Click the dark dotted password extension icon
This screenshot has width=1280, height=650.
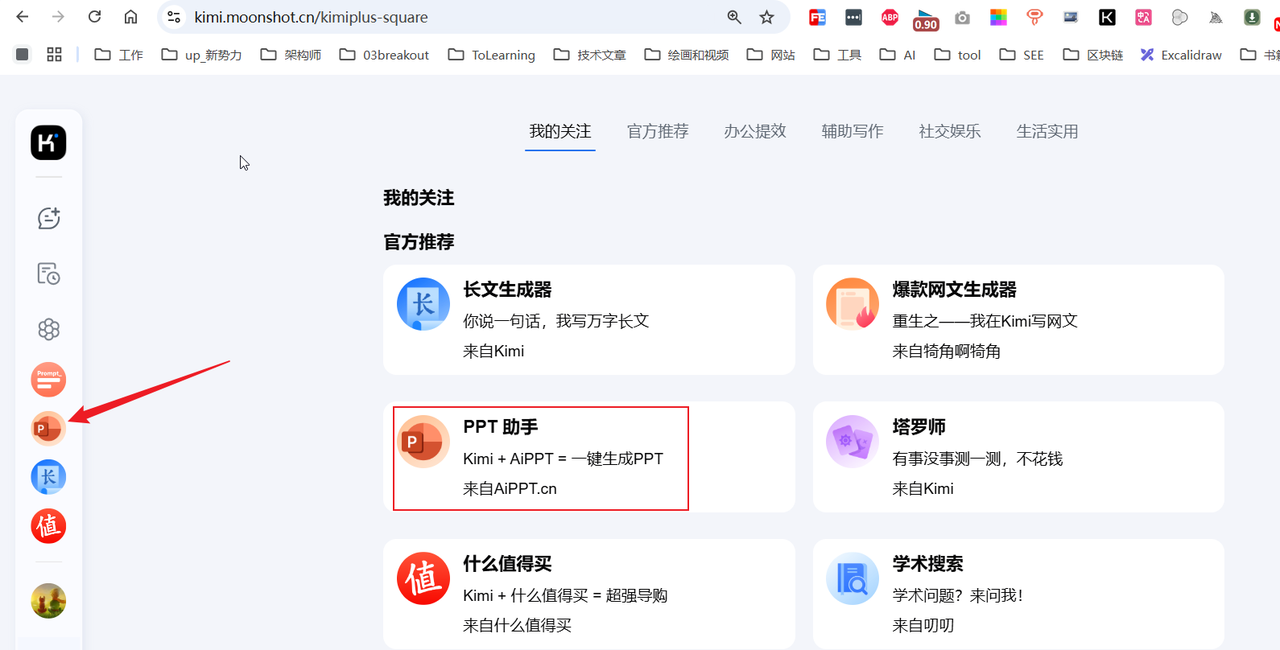[x=853, y=17]
